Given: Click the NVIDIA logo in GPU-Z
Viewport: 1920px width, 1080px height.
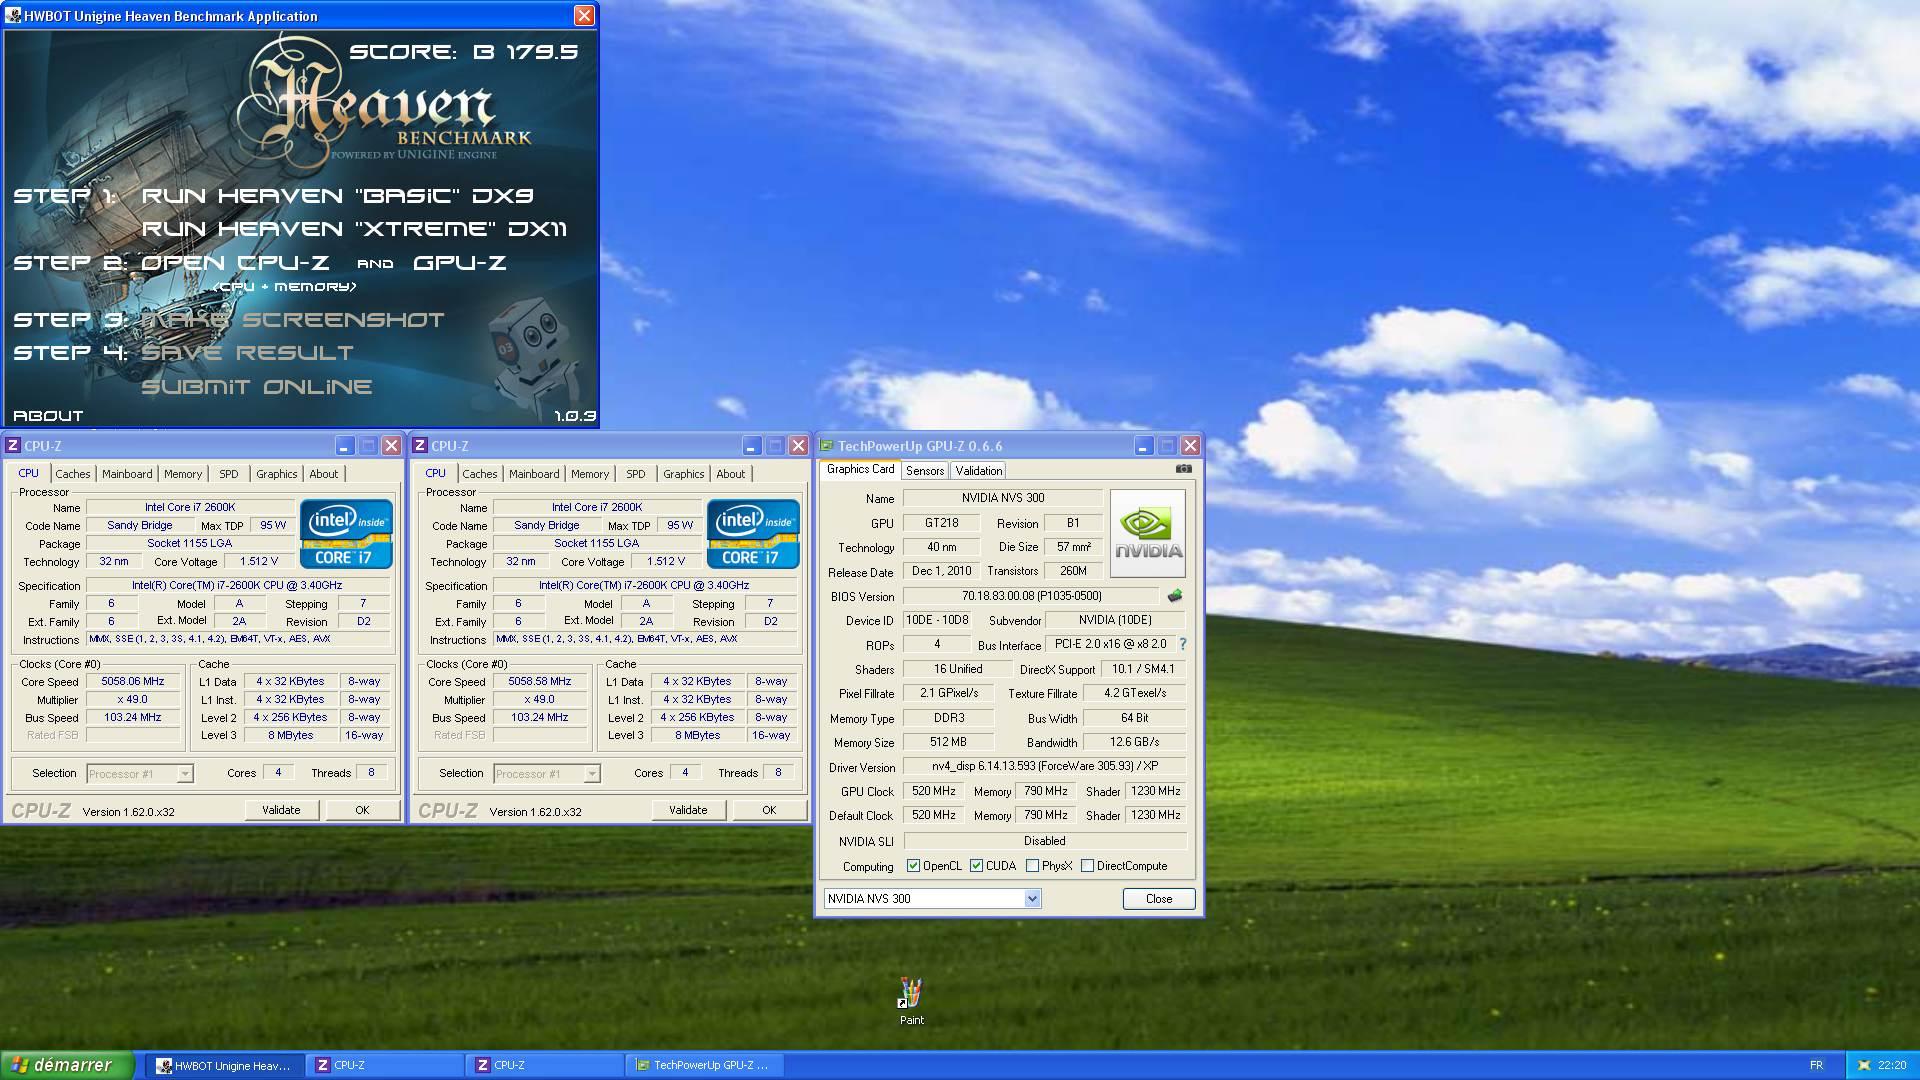Looking at the screenshot, I should pyautogui.click(x=1147, y=533).
